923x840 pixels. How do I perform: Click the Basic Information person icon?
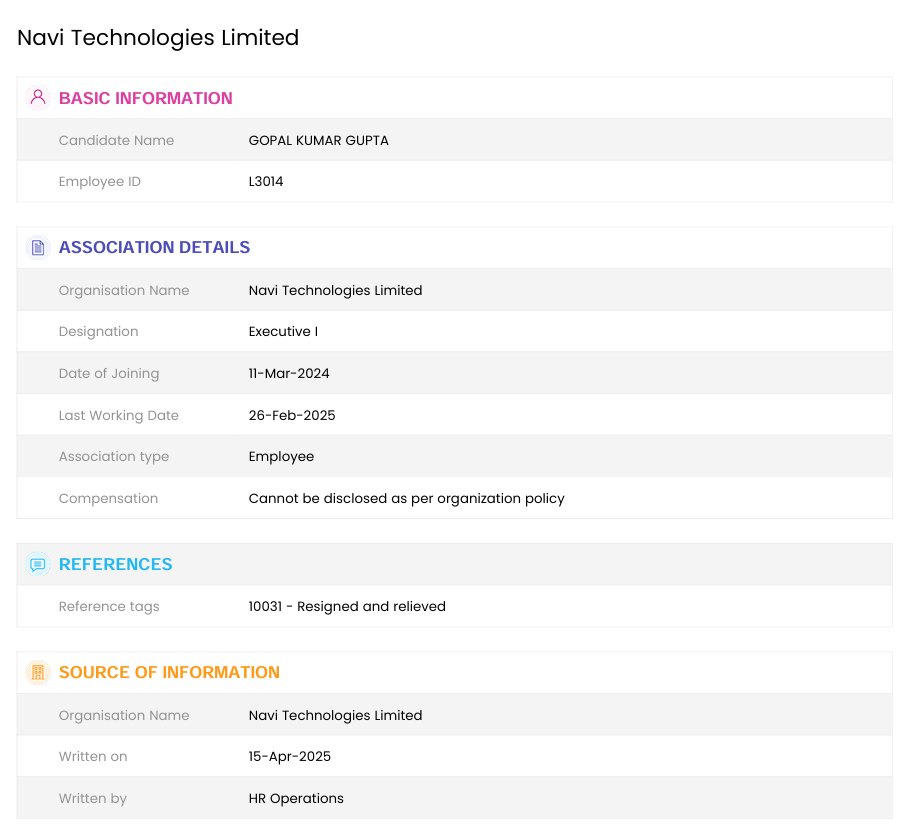pos(38,98)
